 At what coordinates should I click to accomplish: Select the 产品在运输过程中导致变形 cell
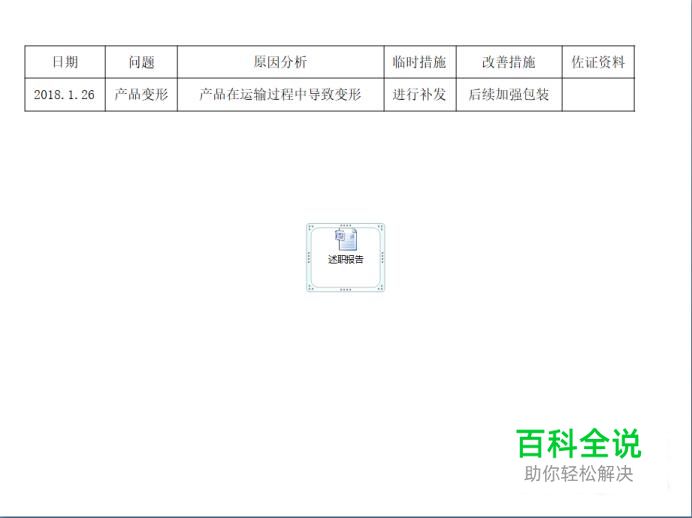click(280, 94)
